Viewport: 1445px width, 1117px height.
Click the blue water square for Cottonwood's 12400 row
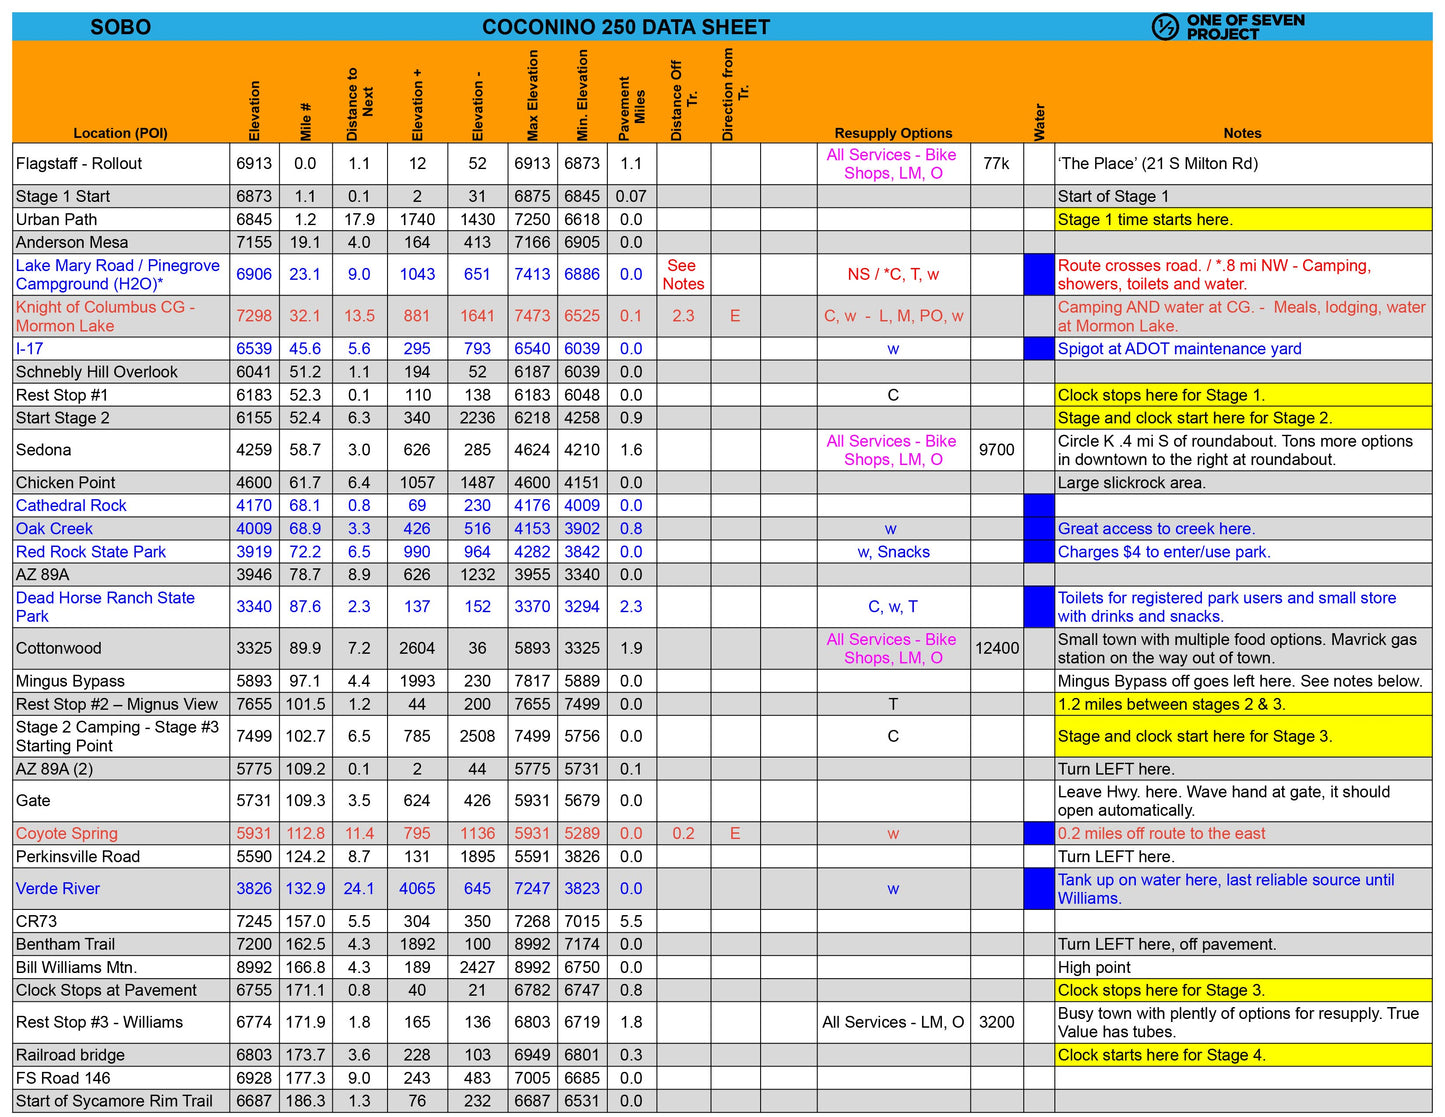[1039, 648]
